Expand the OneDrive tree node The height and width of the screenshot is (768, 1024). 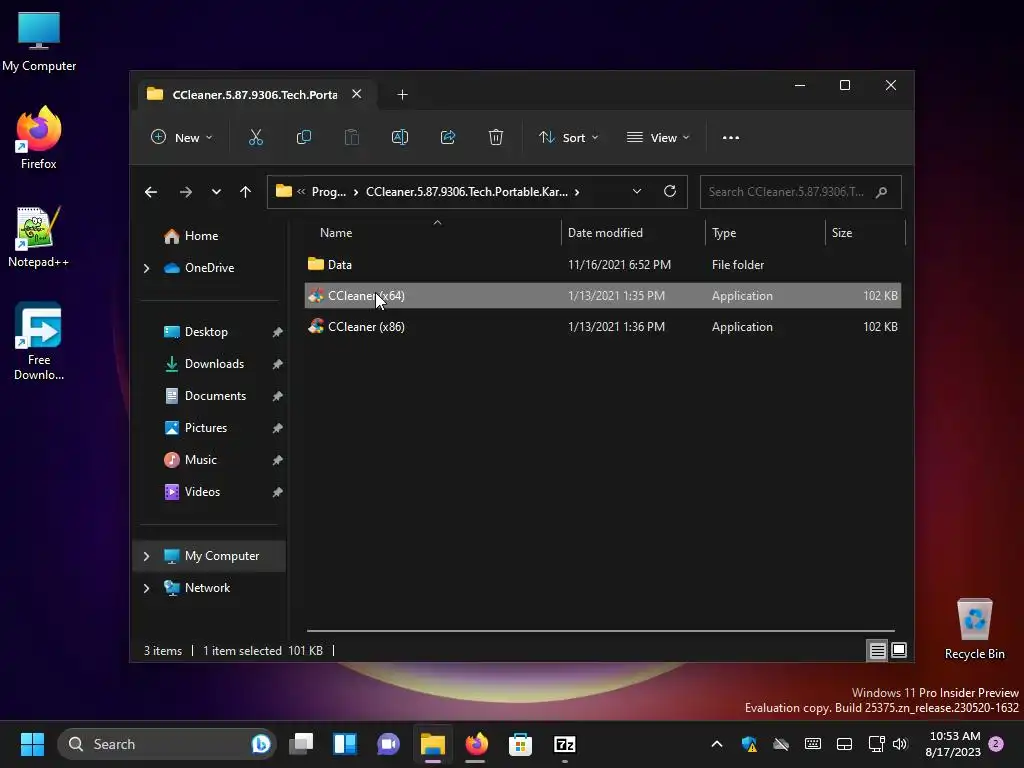tap(146, 268)
